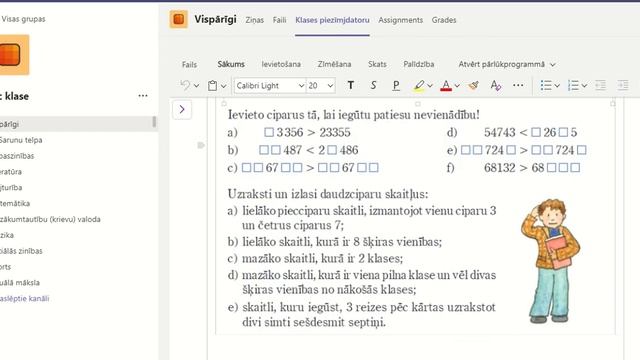The image size is (640, 360).
Task: Click the Vispārīgi team icon in header
Action: pos(179,19)
